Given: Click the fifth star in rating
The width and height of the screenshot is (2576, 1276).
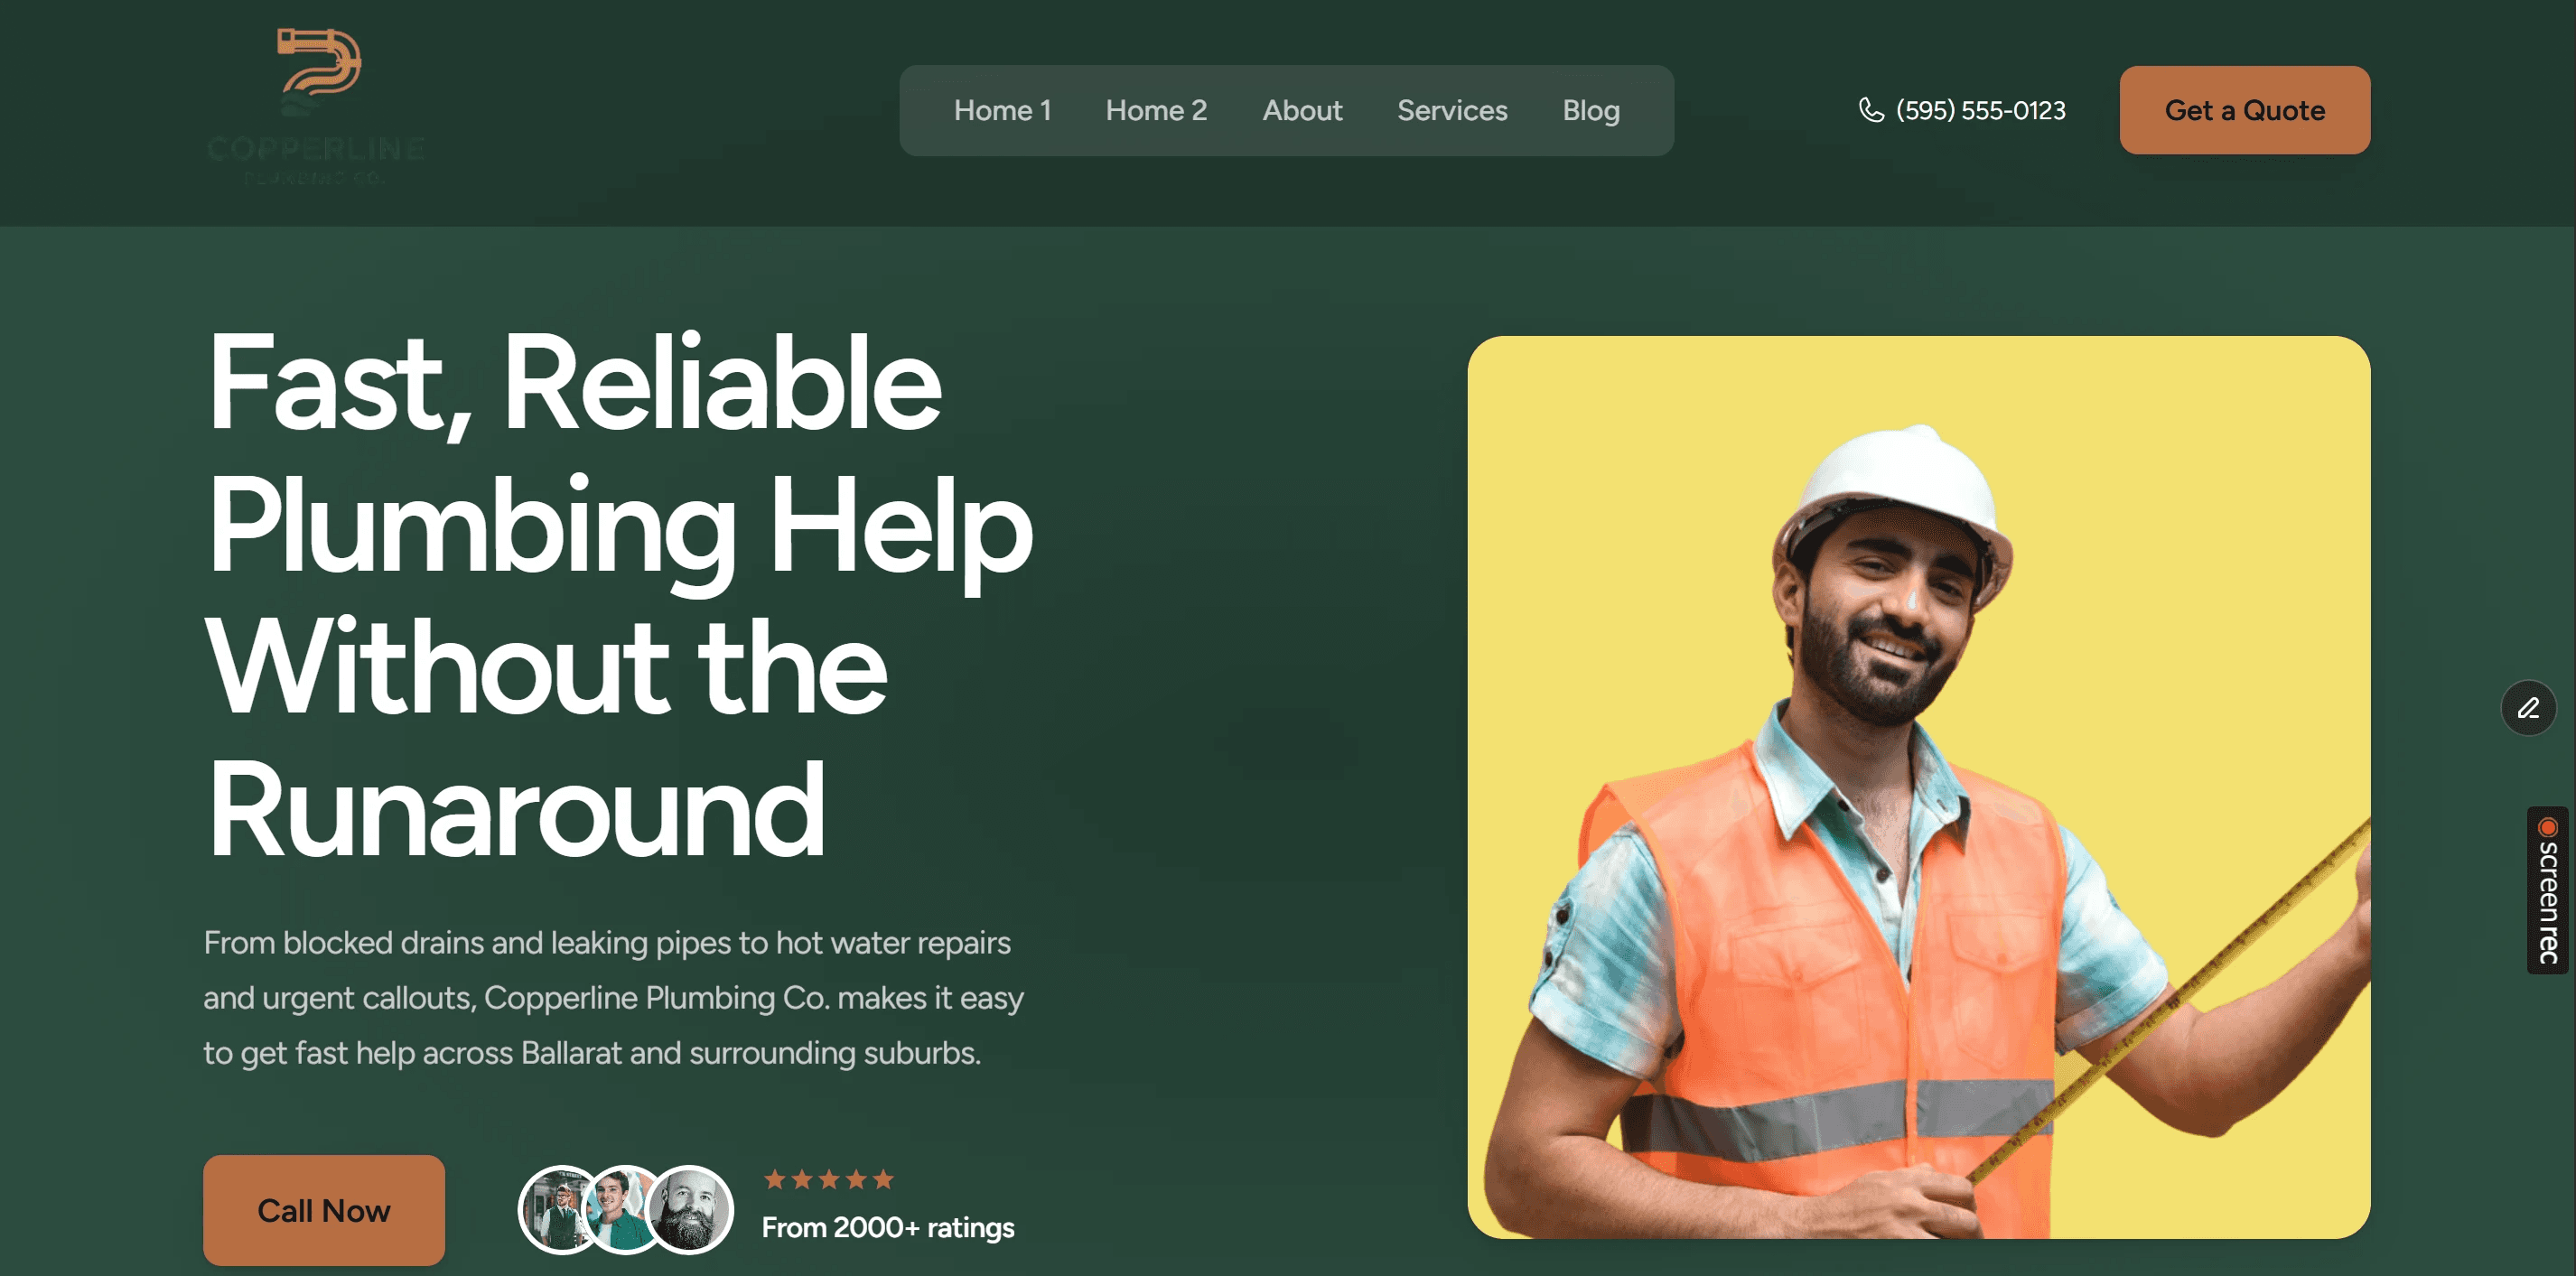Looking at the screenshot, I should coord(883,1179).
